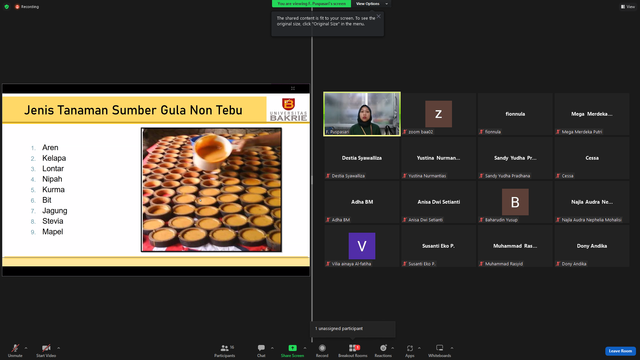Viewport: 640px width, 360px height.
Task: Click the slide title 'Jenis Tanaman Sumber Gula Non Tebu'
Action: [x=133, y=110]
